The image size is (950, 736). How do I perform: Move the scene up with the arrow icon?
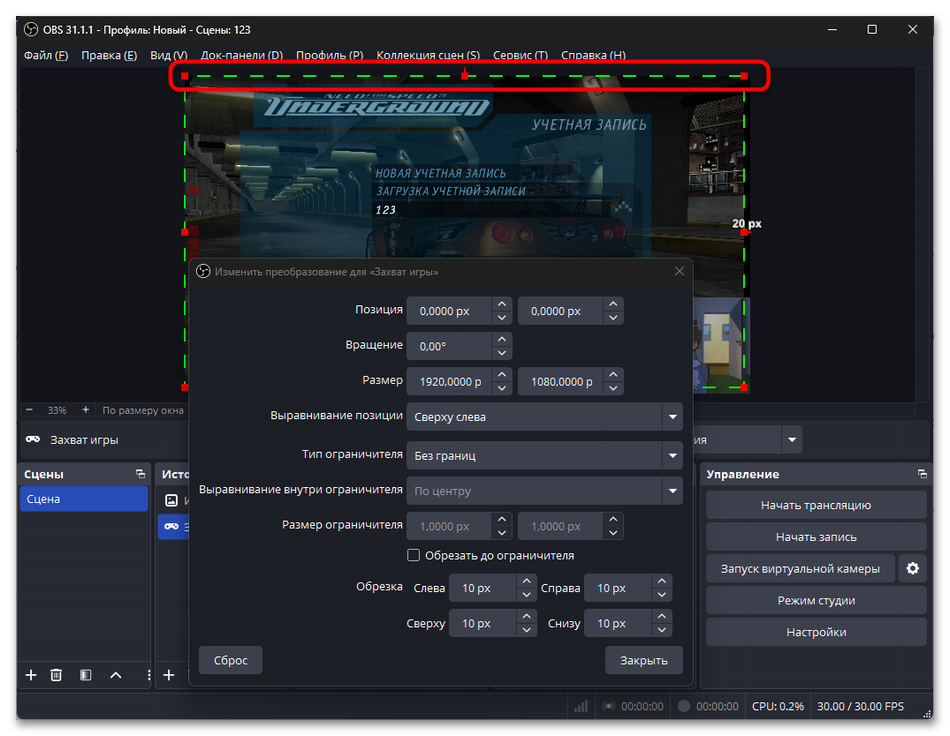click(116, 675)
